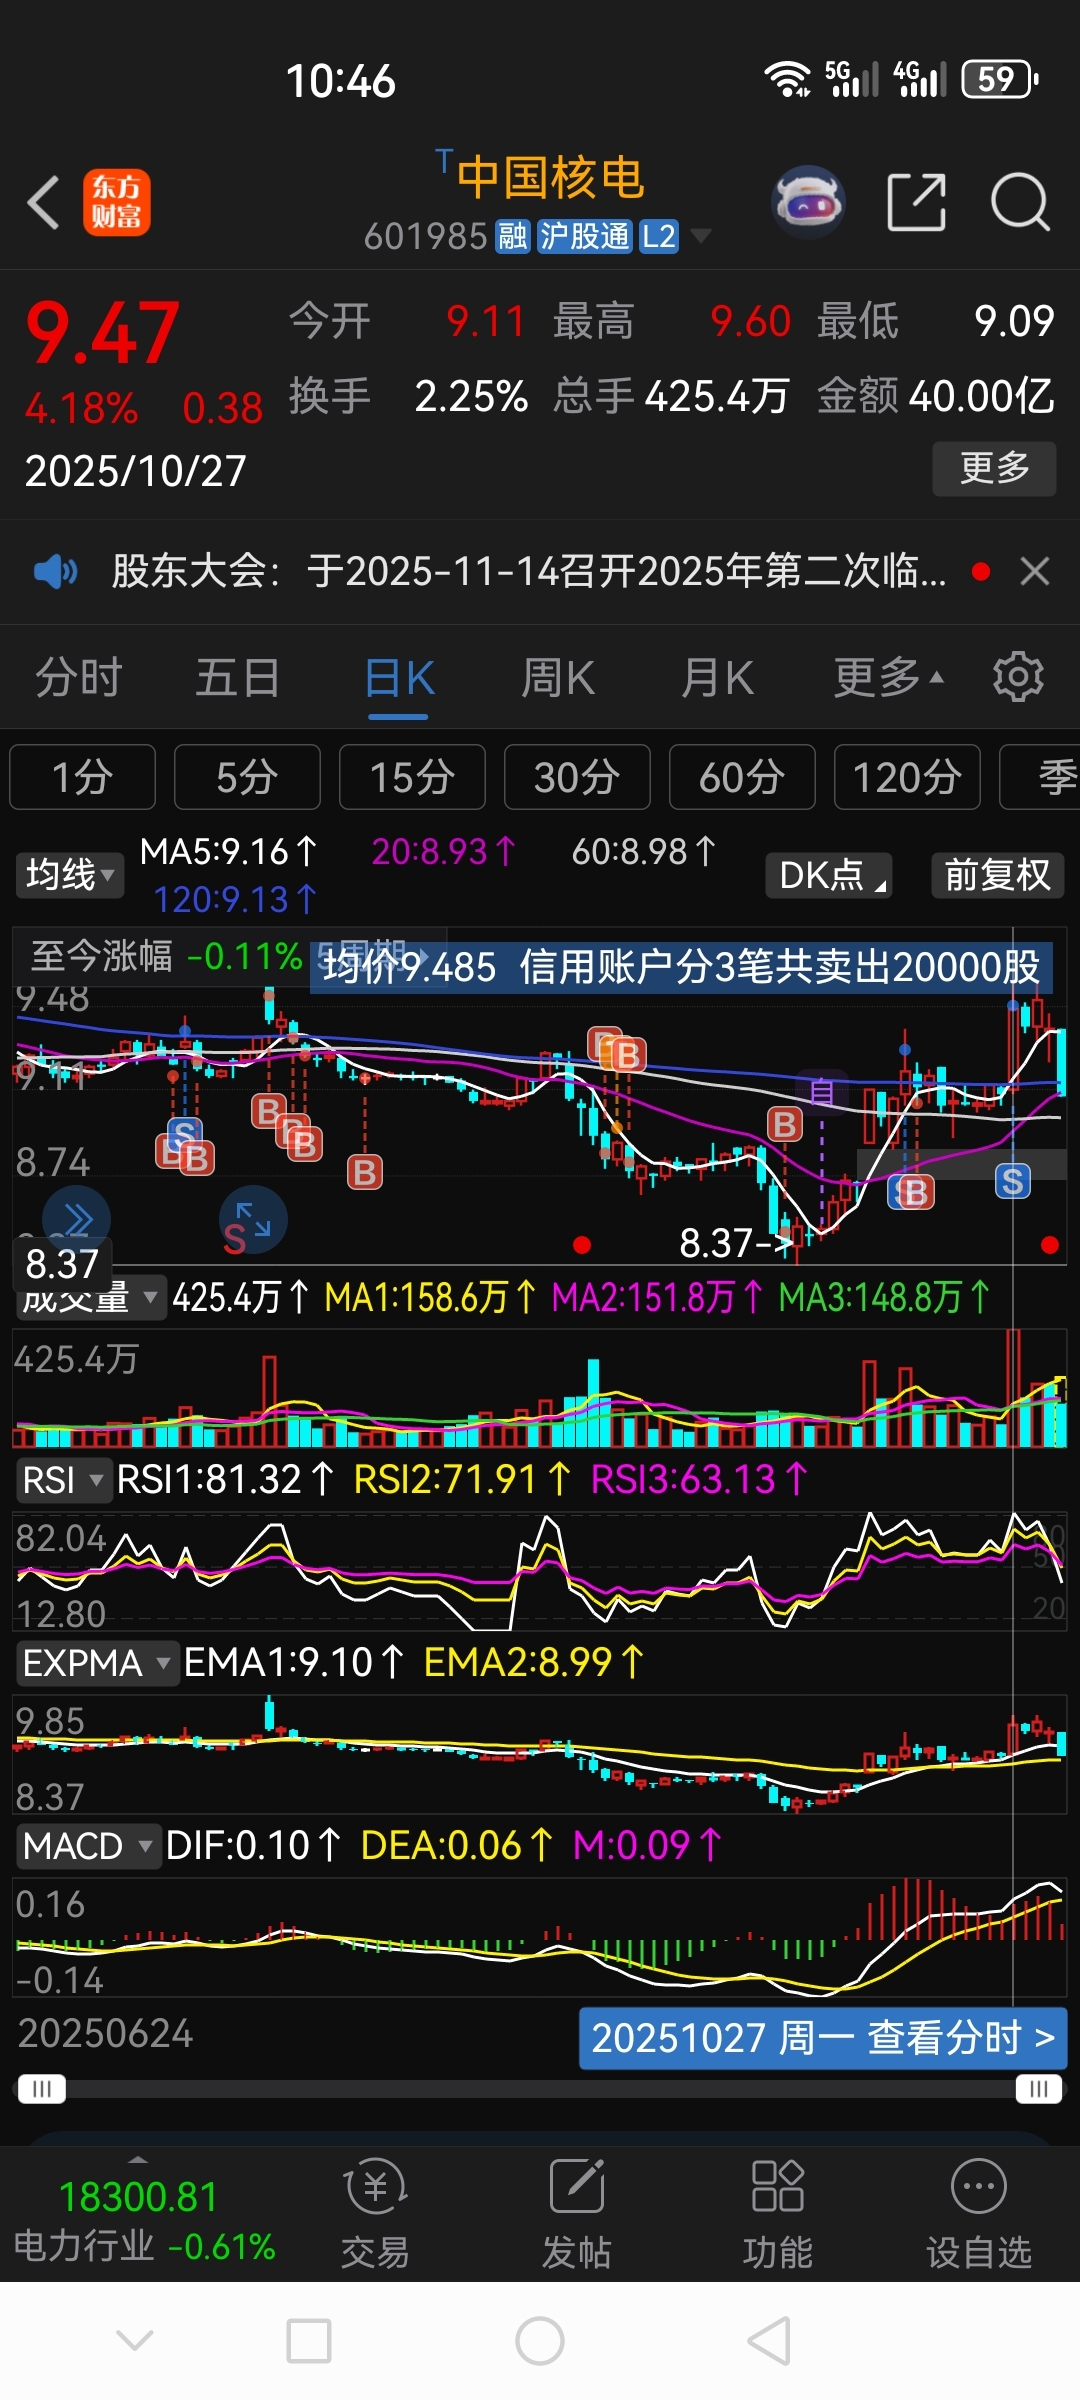Grab the right range slider handle
Viewport: 1080px width, 2400px height.
tap(1039, 2089)
